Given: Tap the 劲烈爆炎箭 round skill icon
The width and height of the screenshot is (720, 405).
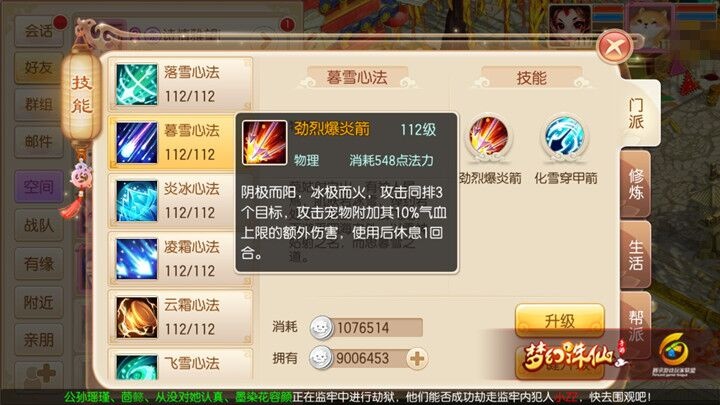Looking at the screenshot, I should [x=489, y=137].
